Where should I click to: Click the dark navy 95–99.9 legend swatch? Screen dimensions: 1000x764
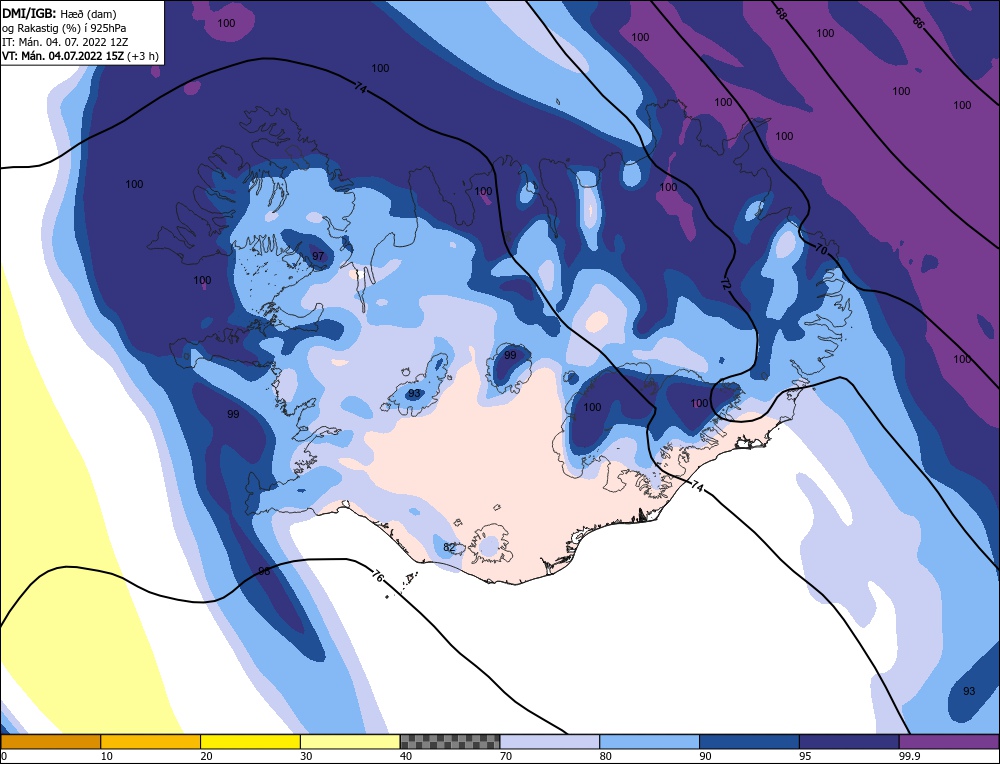pyautogui.click(x=849, y=741)
